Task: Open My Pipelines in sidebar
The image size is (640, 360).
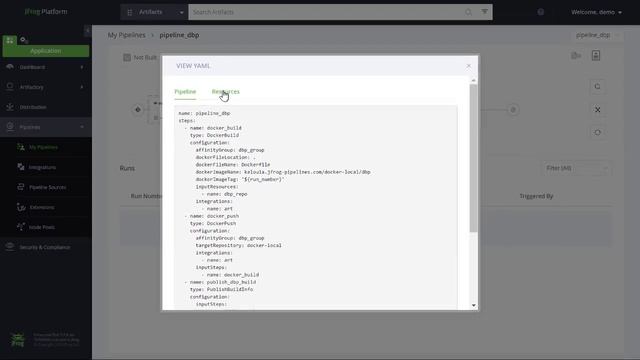Action: [43, 147]
